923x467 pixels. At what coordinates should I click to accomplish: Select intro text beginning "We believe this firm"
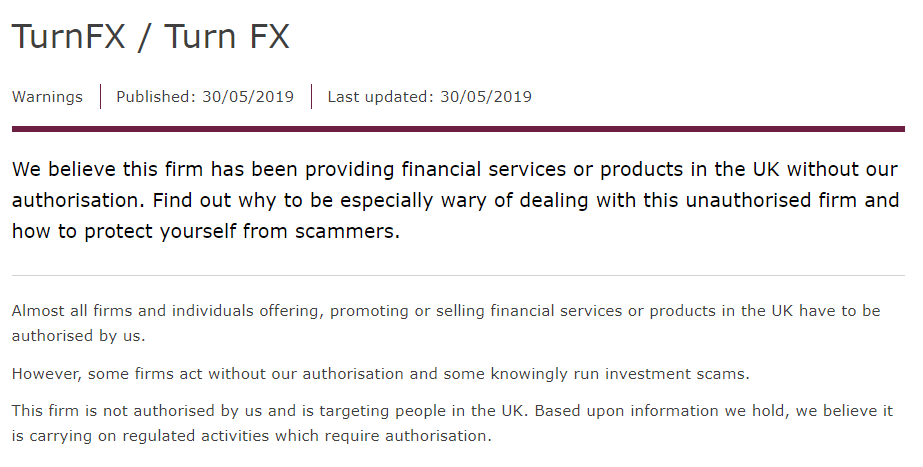(x=455, y=200)
